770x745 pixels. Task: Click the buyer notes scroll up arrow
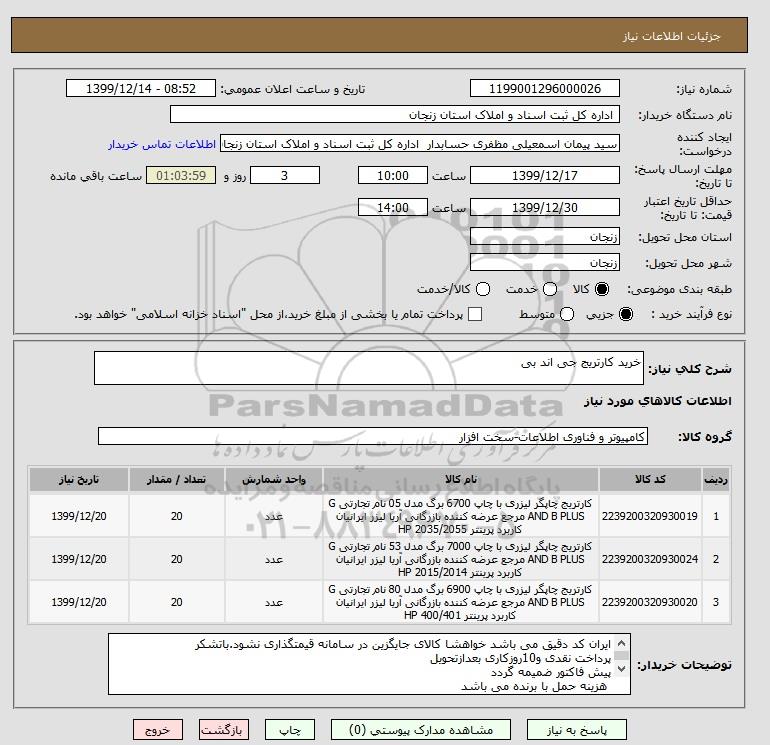[621, 643]
